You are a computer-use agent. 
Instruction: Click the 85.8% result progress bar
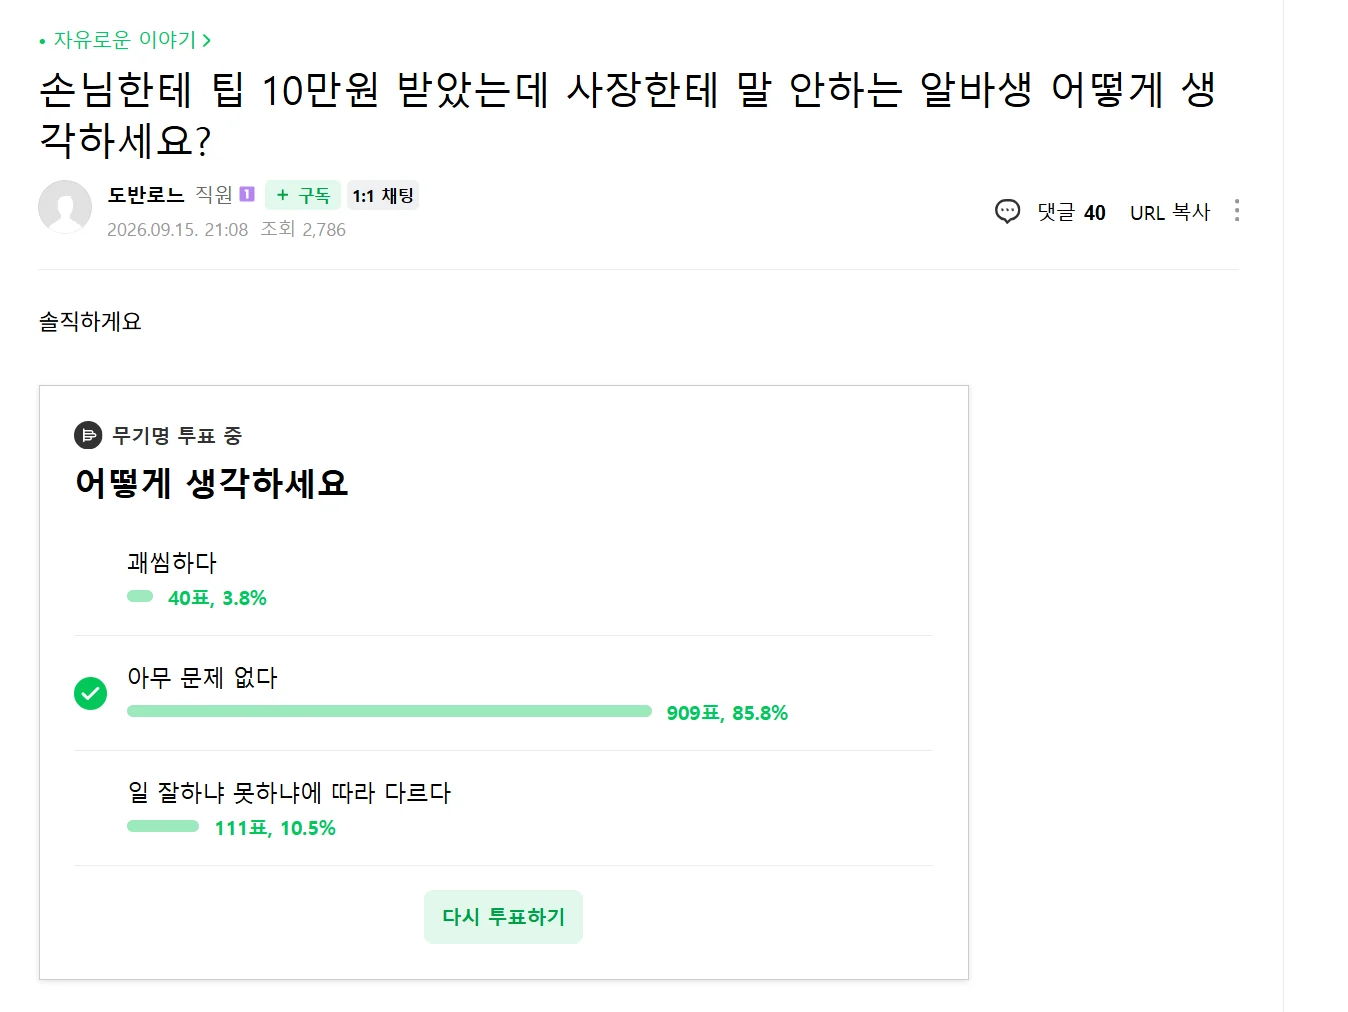(x=389, y=711)
